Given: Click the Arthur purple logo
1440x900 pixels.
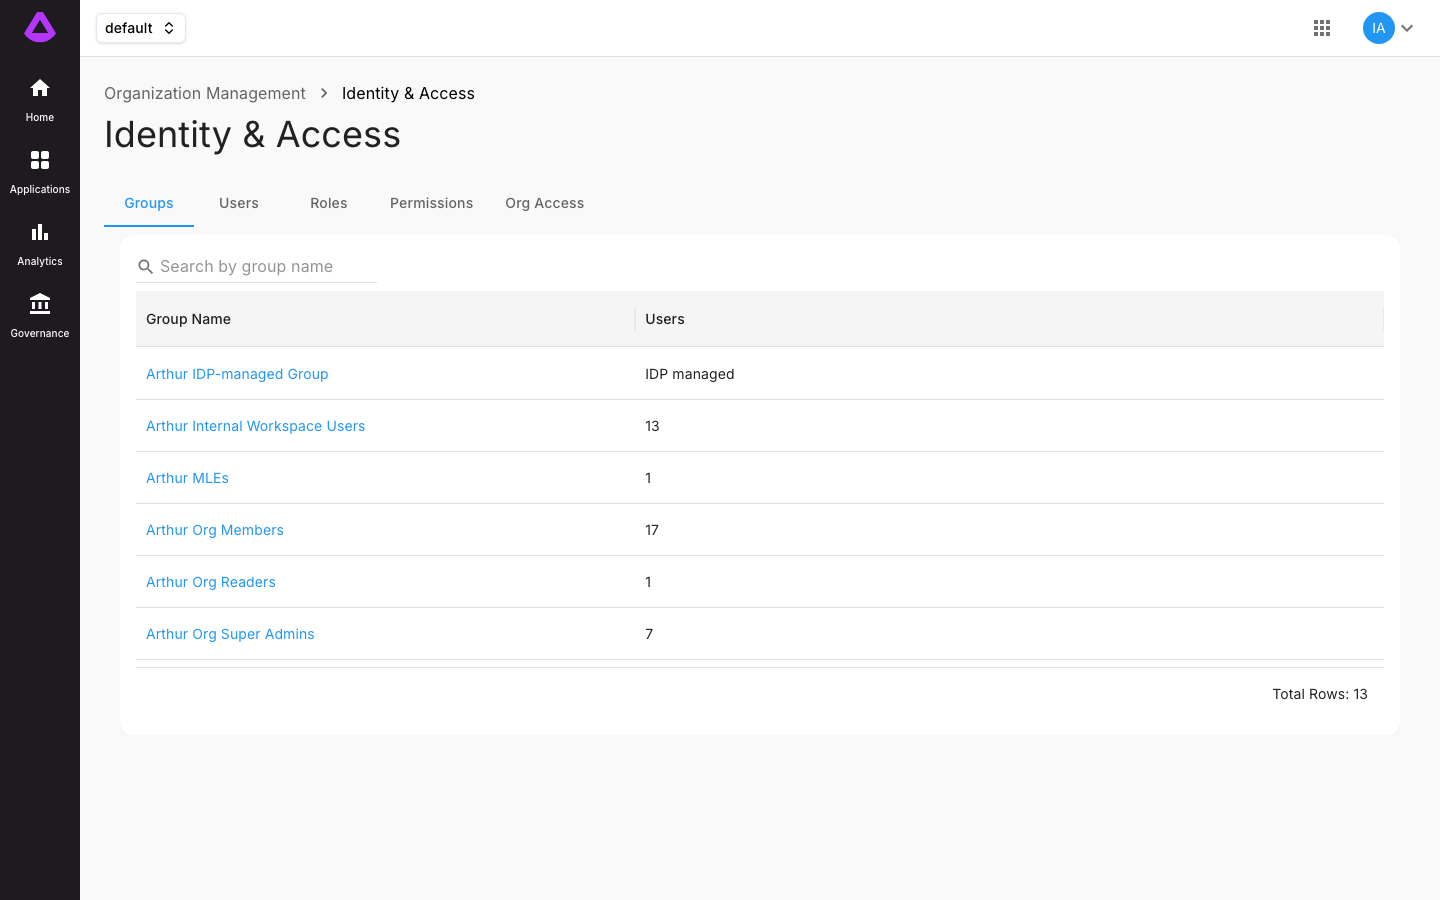Looking at the screenshot, I should click(40, 27).
